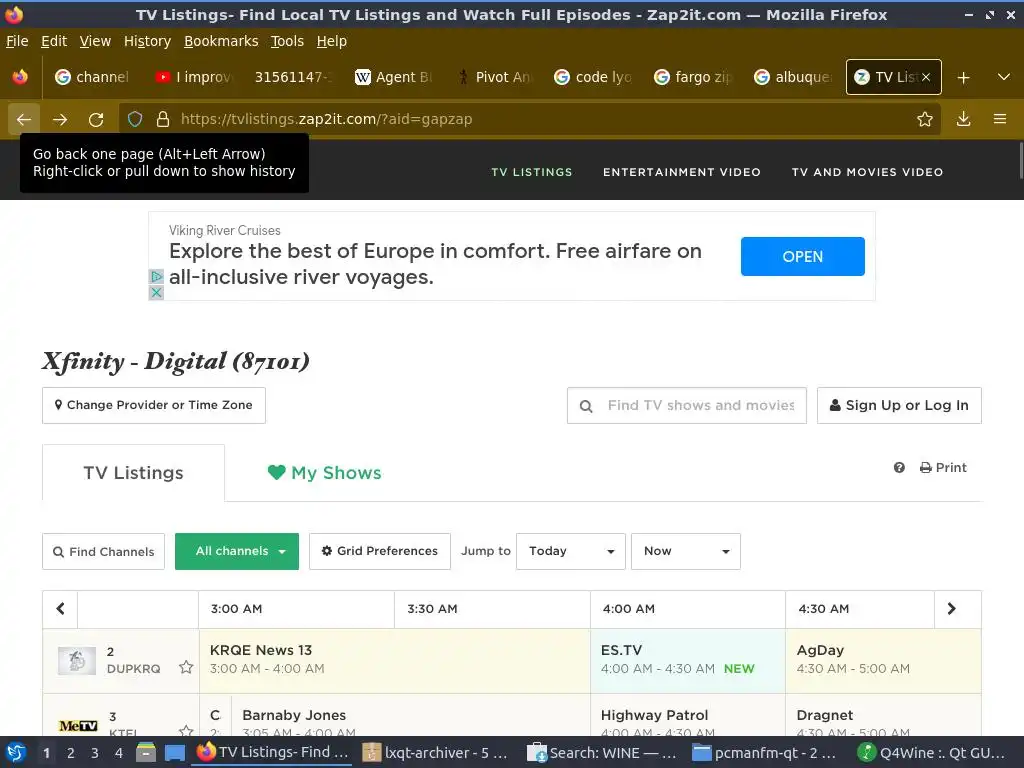Switch to the Wikipedia Agent tab
The height and width of the screenshot is (768, 1024).
(x=393, y=77)
